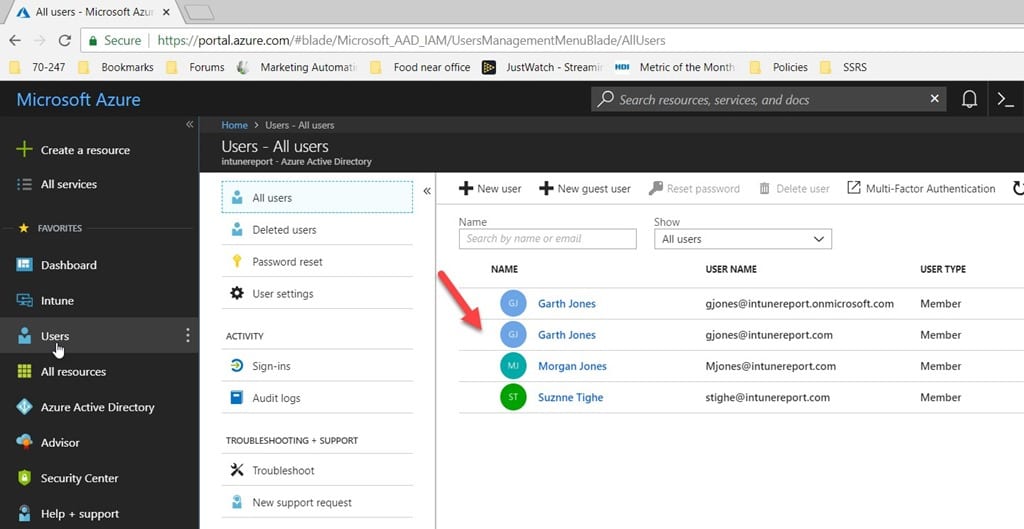
Task: Expand the Show All users dropdown
Action: tap(743, 239)
